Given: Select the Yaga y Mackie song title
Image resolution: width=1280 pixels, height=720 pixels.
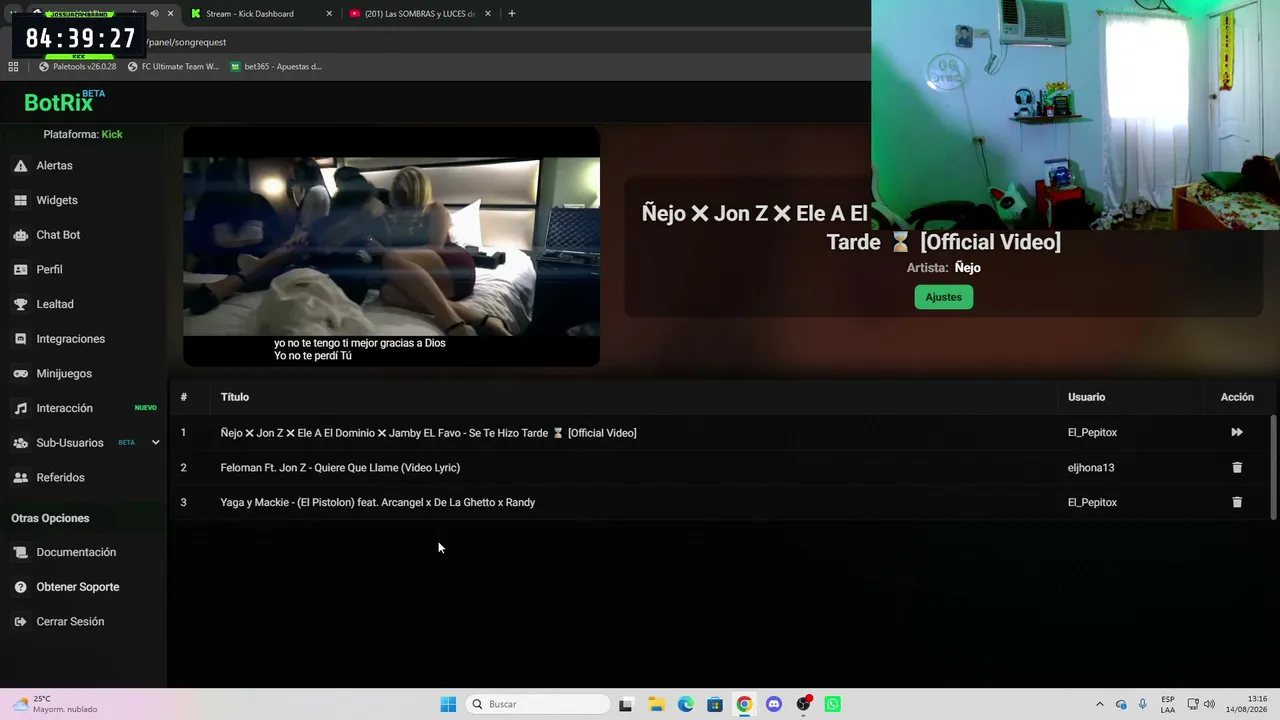Looking at the screenshot, I should 378,502.
